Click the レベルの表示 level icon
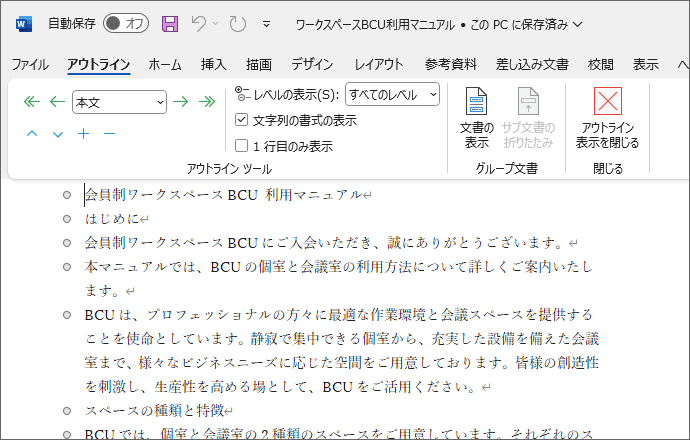The image size is (690, 440). 242,94
